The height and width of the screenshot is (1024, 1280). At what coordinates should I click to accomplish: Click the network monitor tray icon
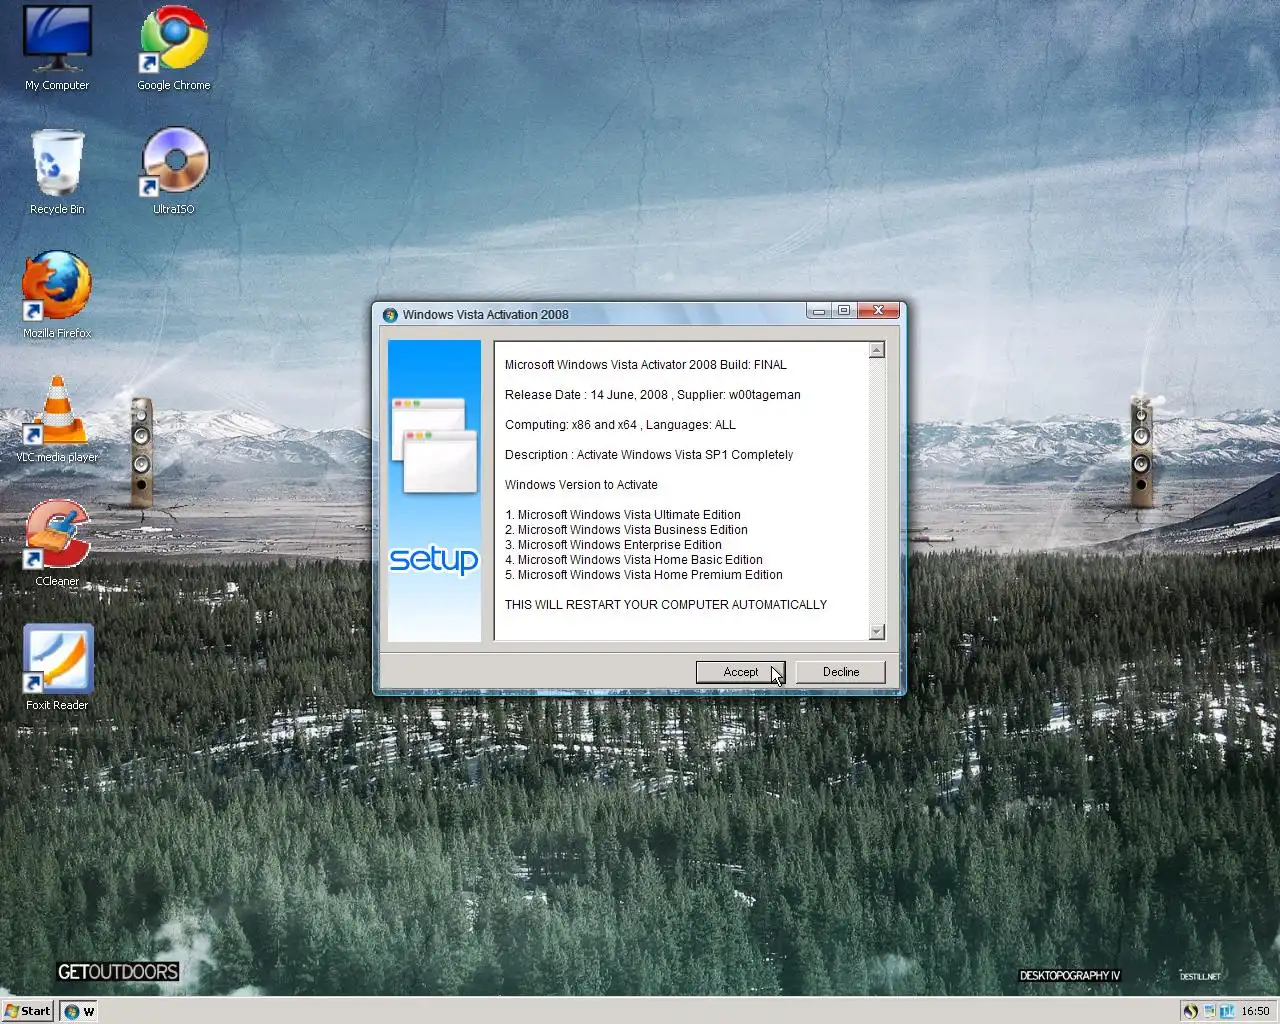coord(1209,1011)
